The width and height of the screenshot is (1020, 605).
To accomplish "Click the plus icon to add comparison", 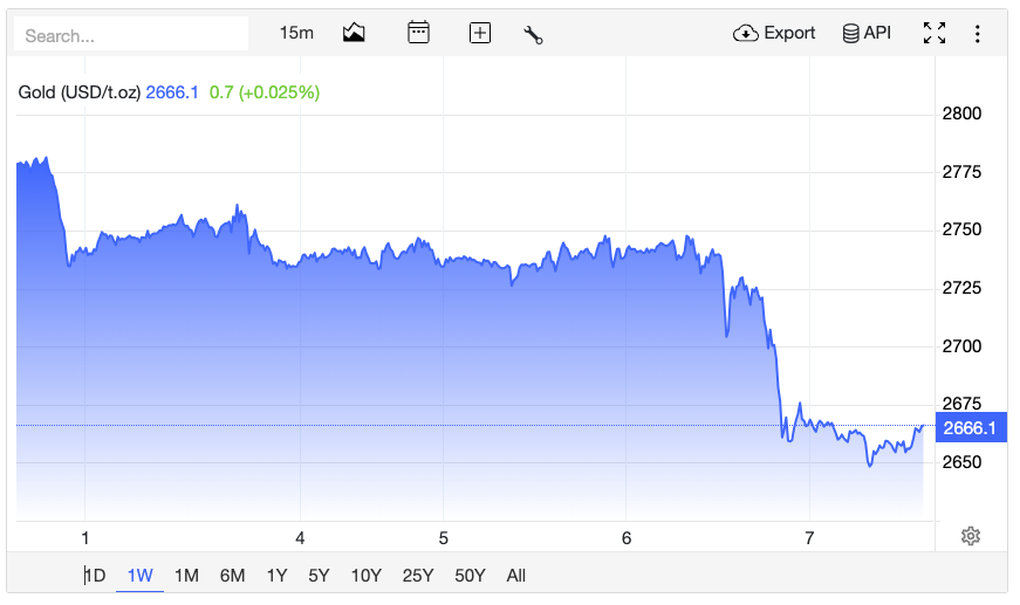I will [480, 33].
